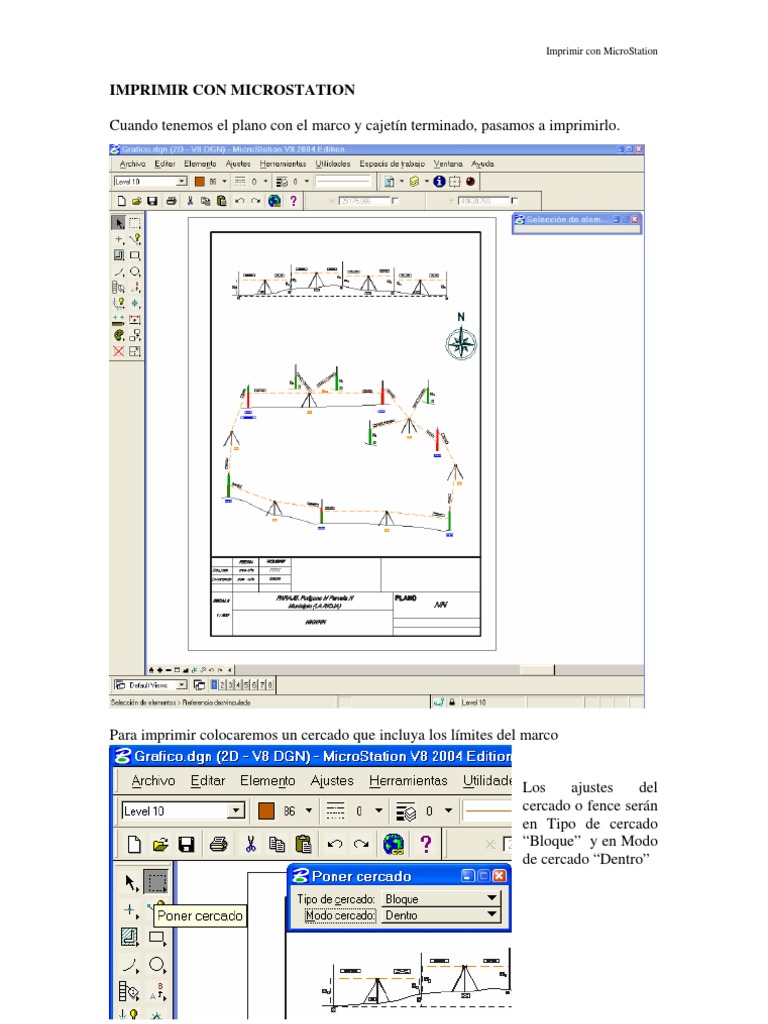
Task: Pick the Place Fence tool in upper window
Action: coord(135,223)
